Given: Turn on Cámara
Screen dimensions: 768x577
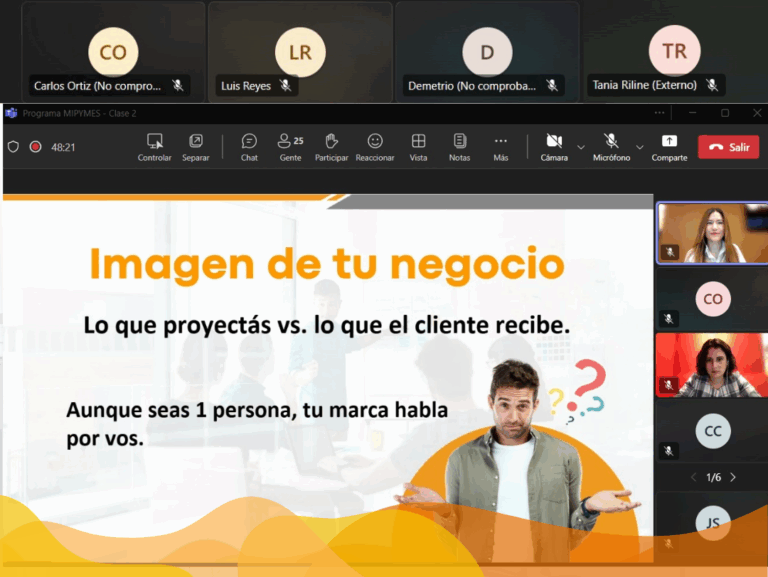Looking at the screenshot, I should pyautogui.click(x=554, y=147).
